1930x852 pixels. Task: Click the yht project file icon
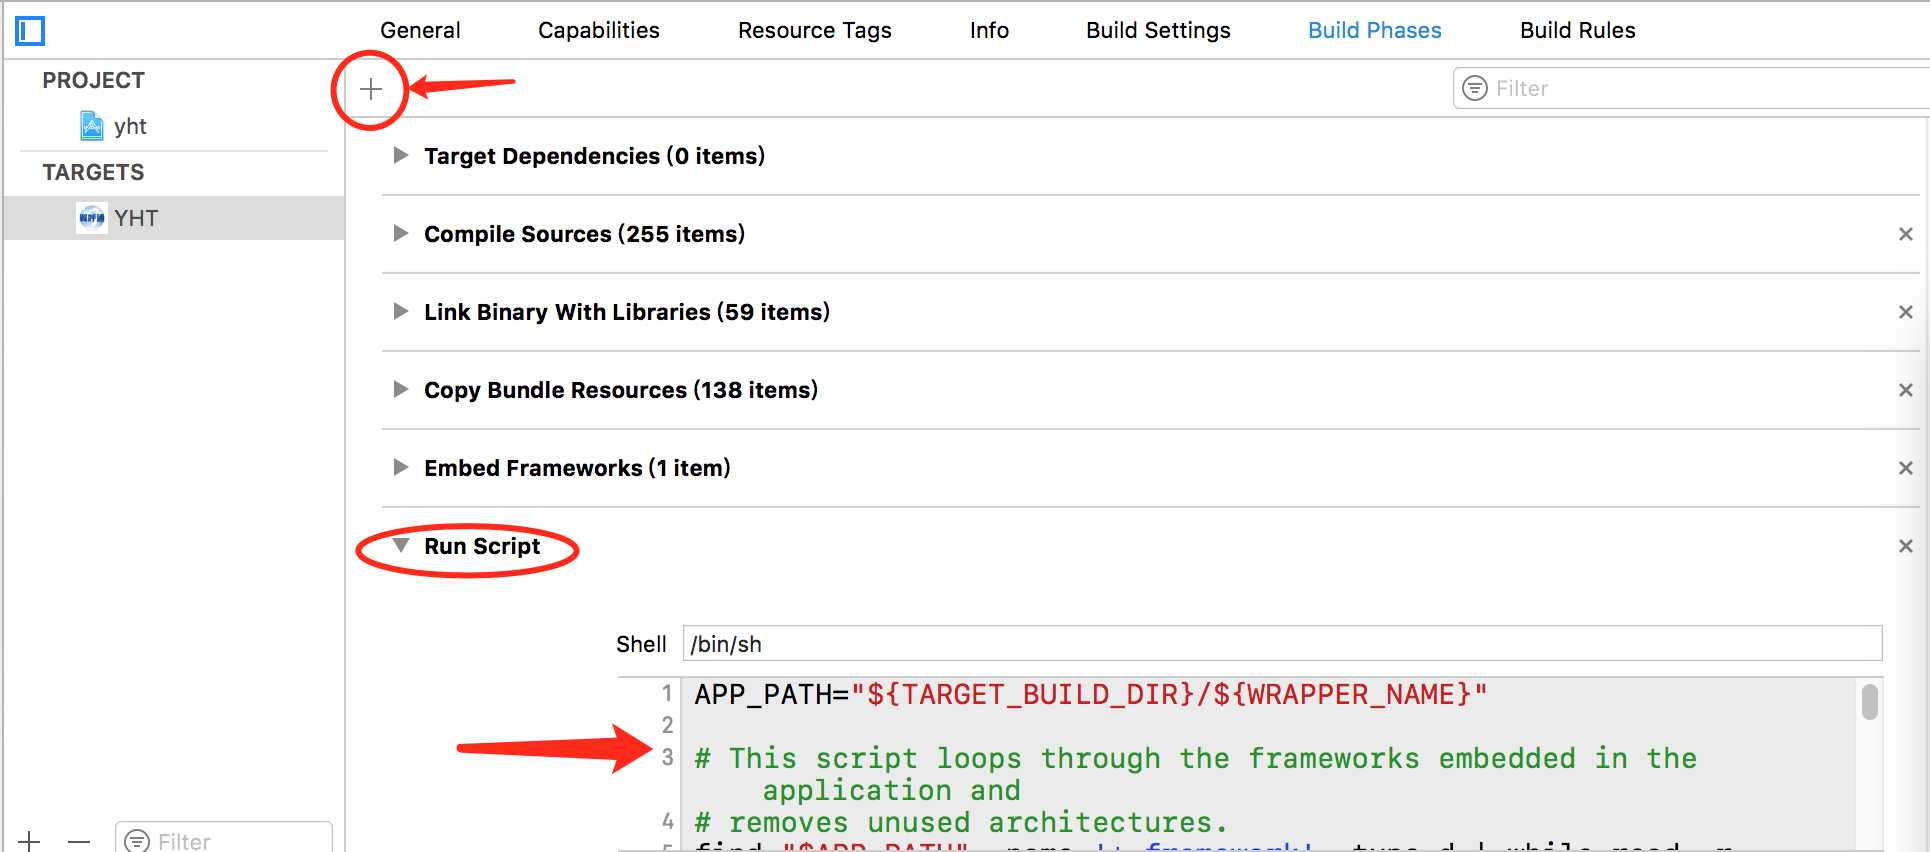[92, 126]
